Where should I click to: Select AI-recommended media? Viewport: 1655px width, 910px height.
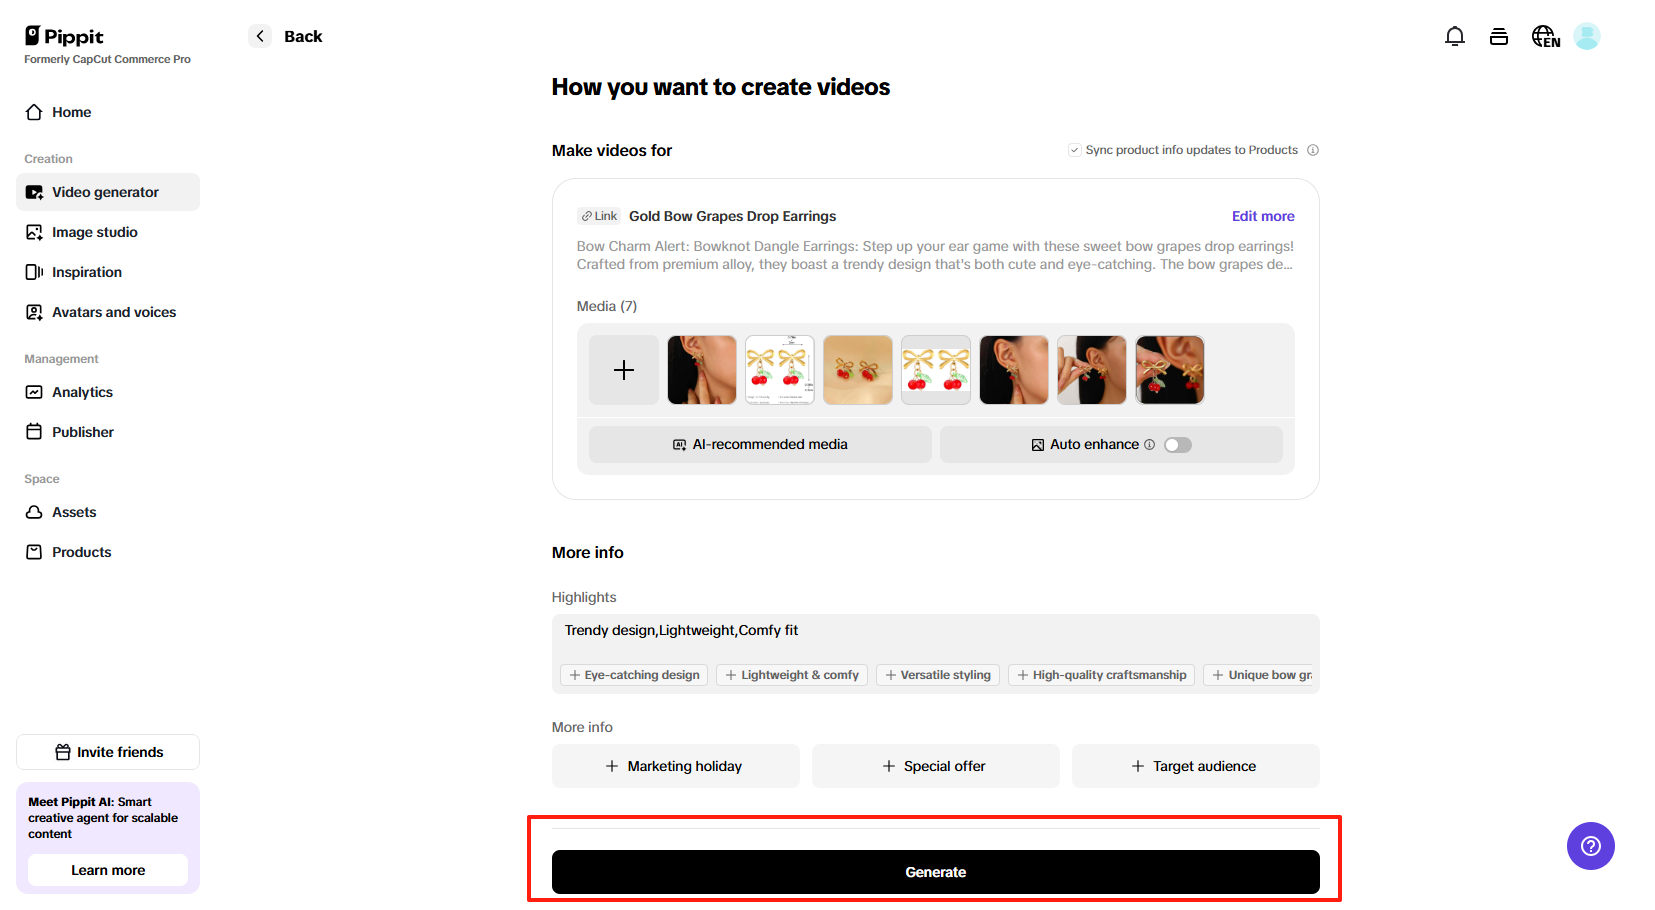point(759,444)
